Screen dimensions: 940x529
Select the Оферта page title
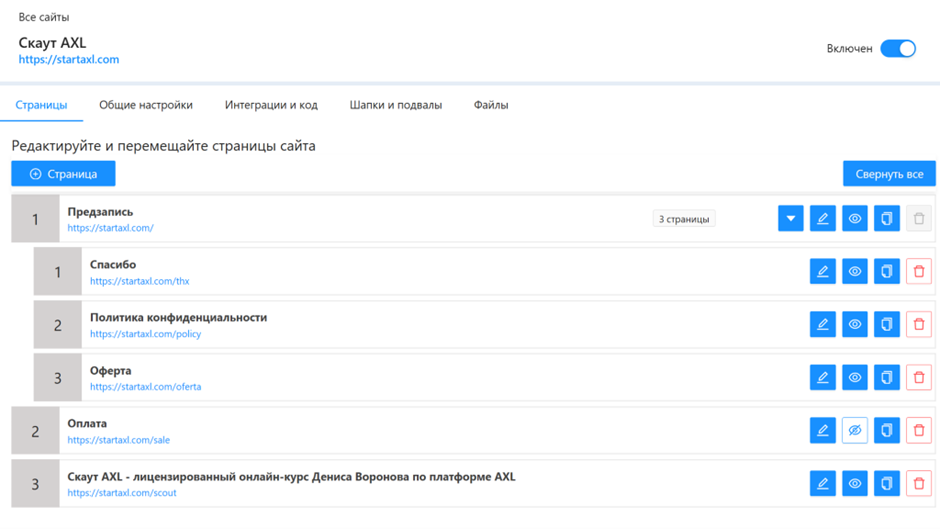click(x=110, y=371)
